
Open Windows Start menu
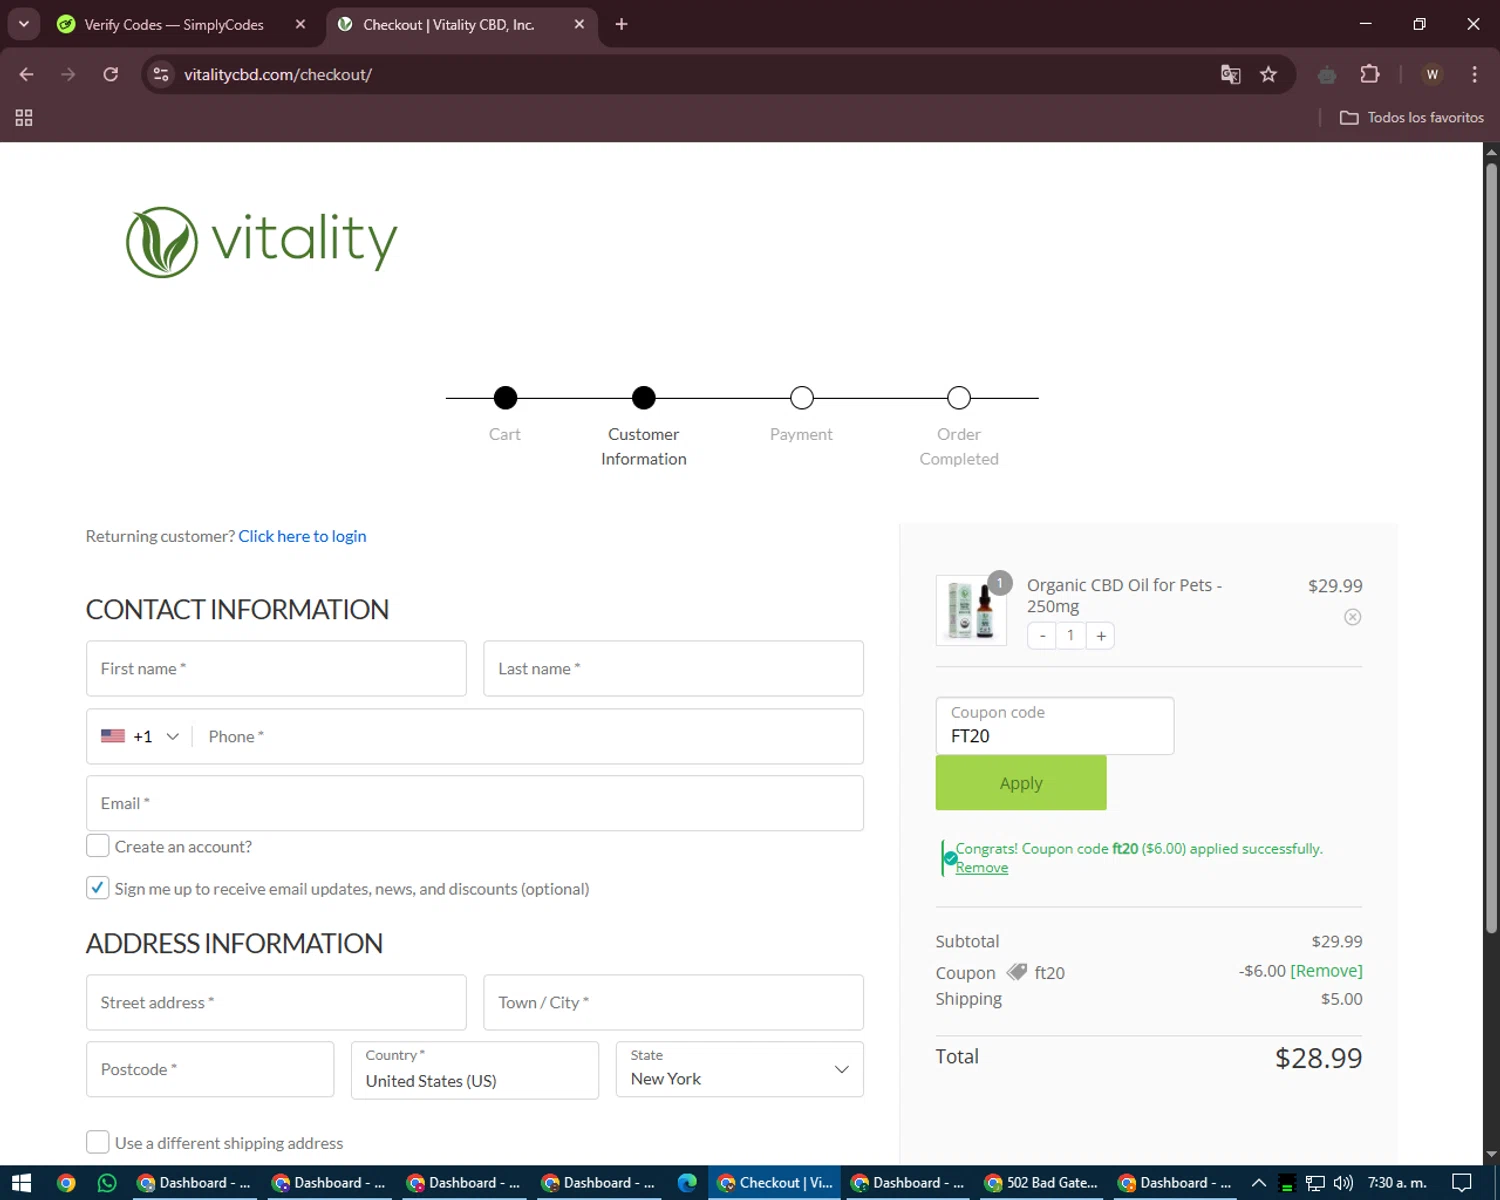coord(21,1183)
